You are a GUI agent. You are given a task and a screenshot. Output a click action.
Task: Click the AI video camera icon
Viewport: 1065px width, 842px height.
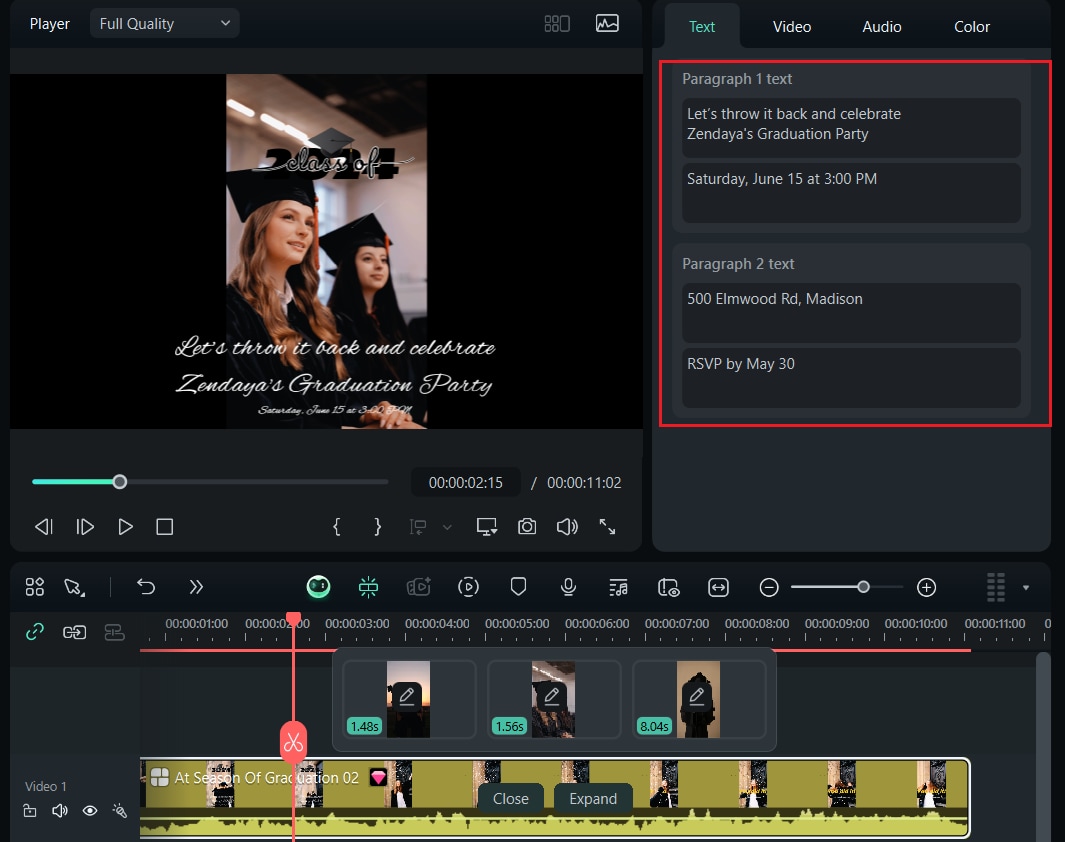click(x=418, y=587)
